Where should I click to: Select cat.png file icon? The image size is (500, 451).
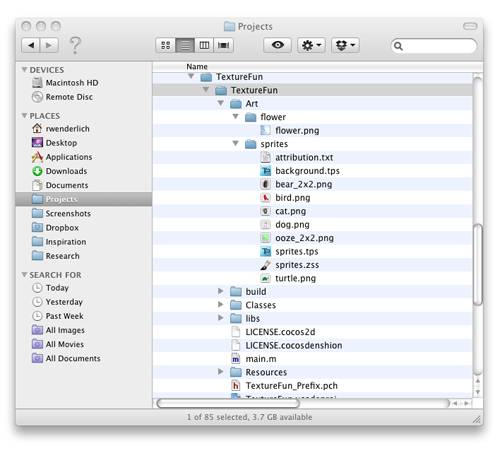point(265,211)
